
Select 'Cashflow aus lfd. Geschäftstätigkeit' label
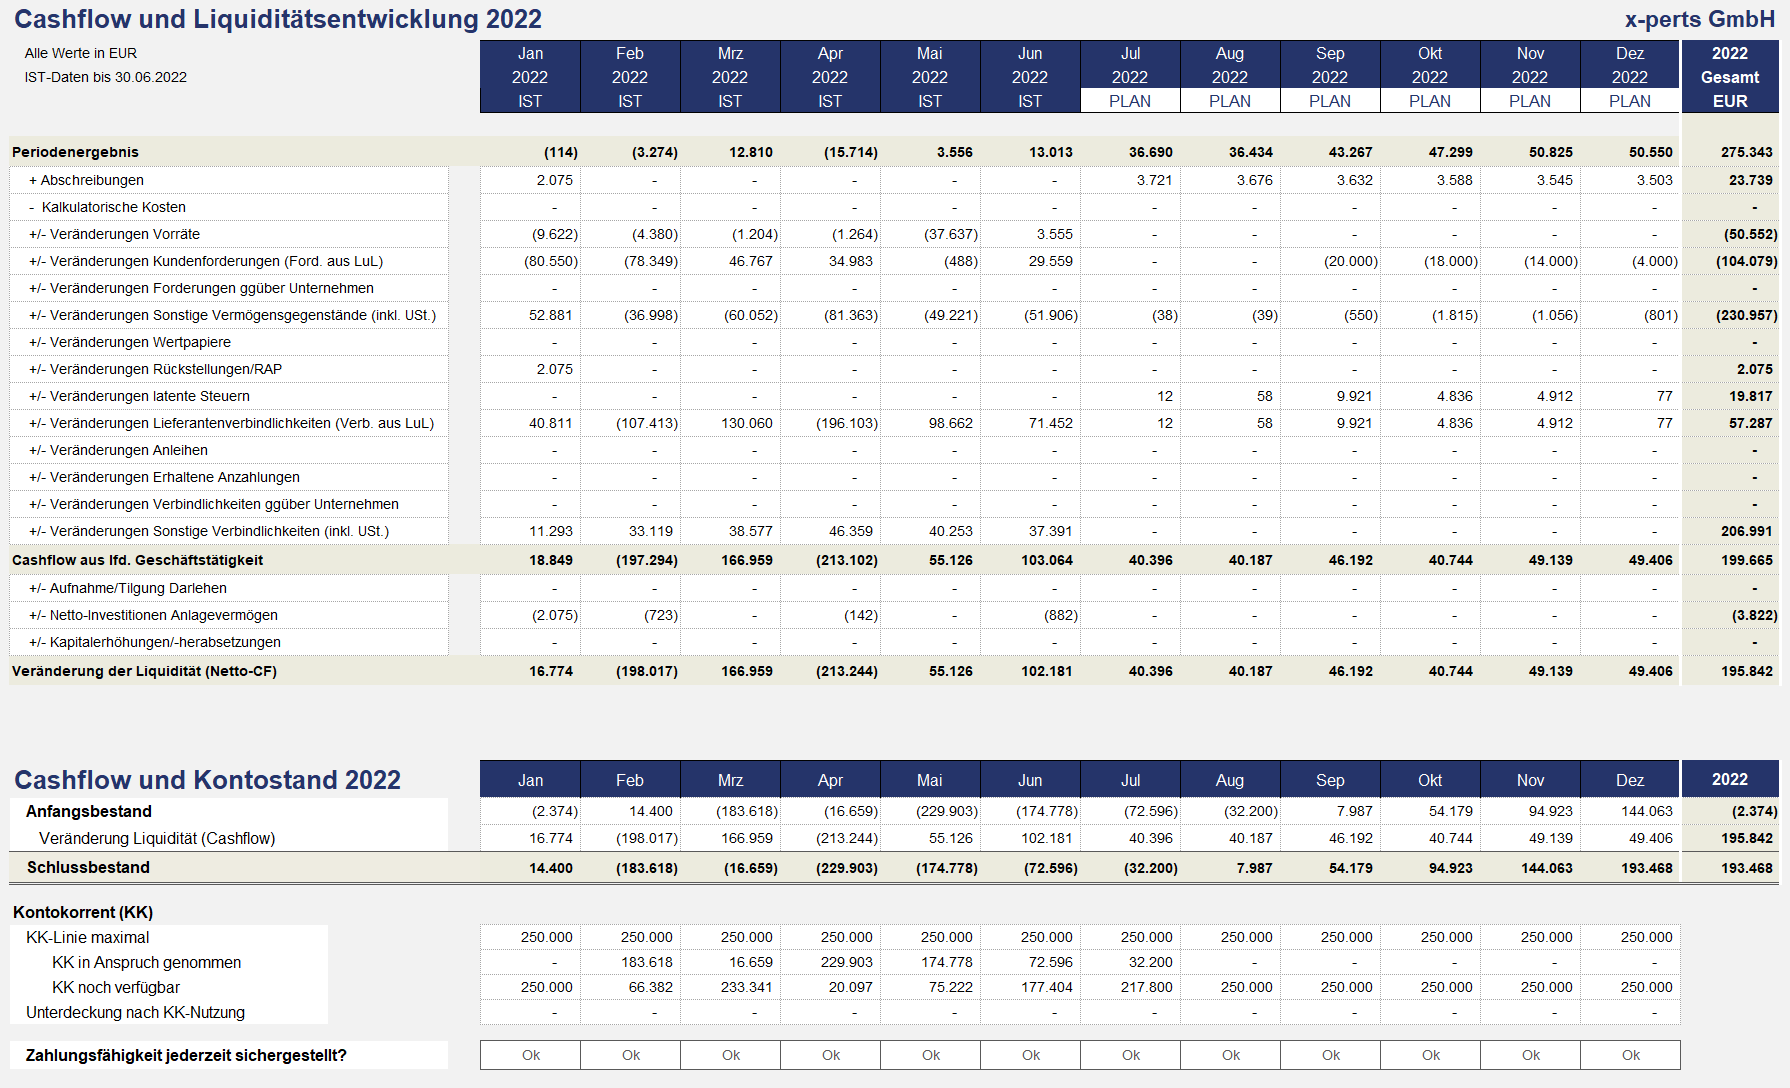pyautogui.click(x=137, y=560)
